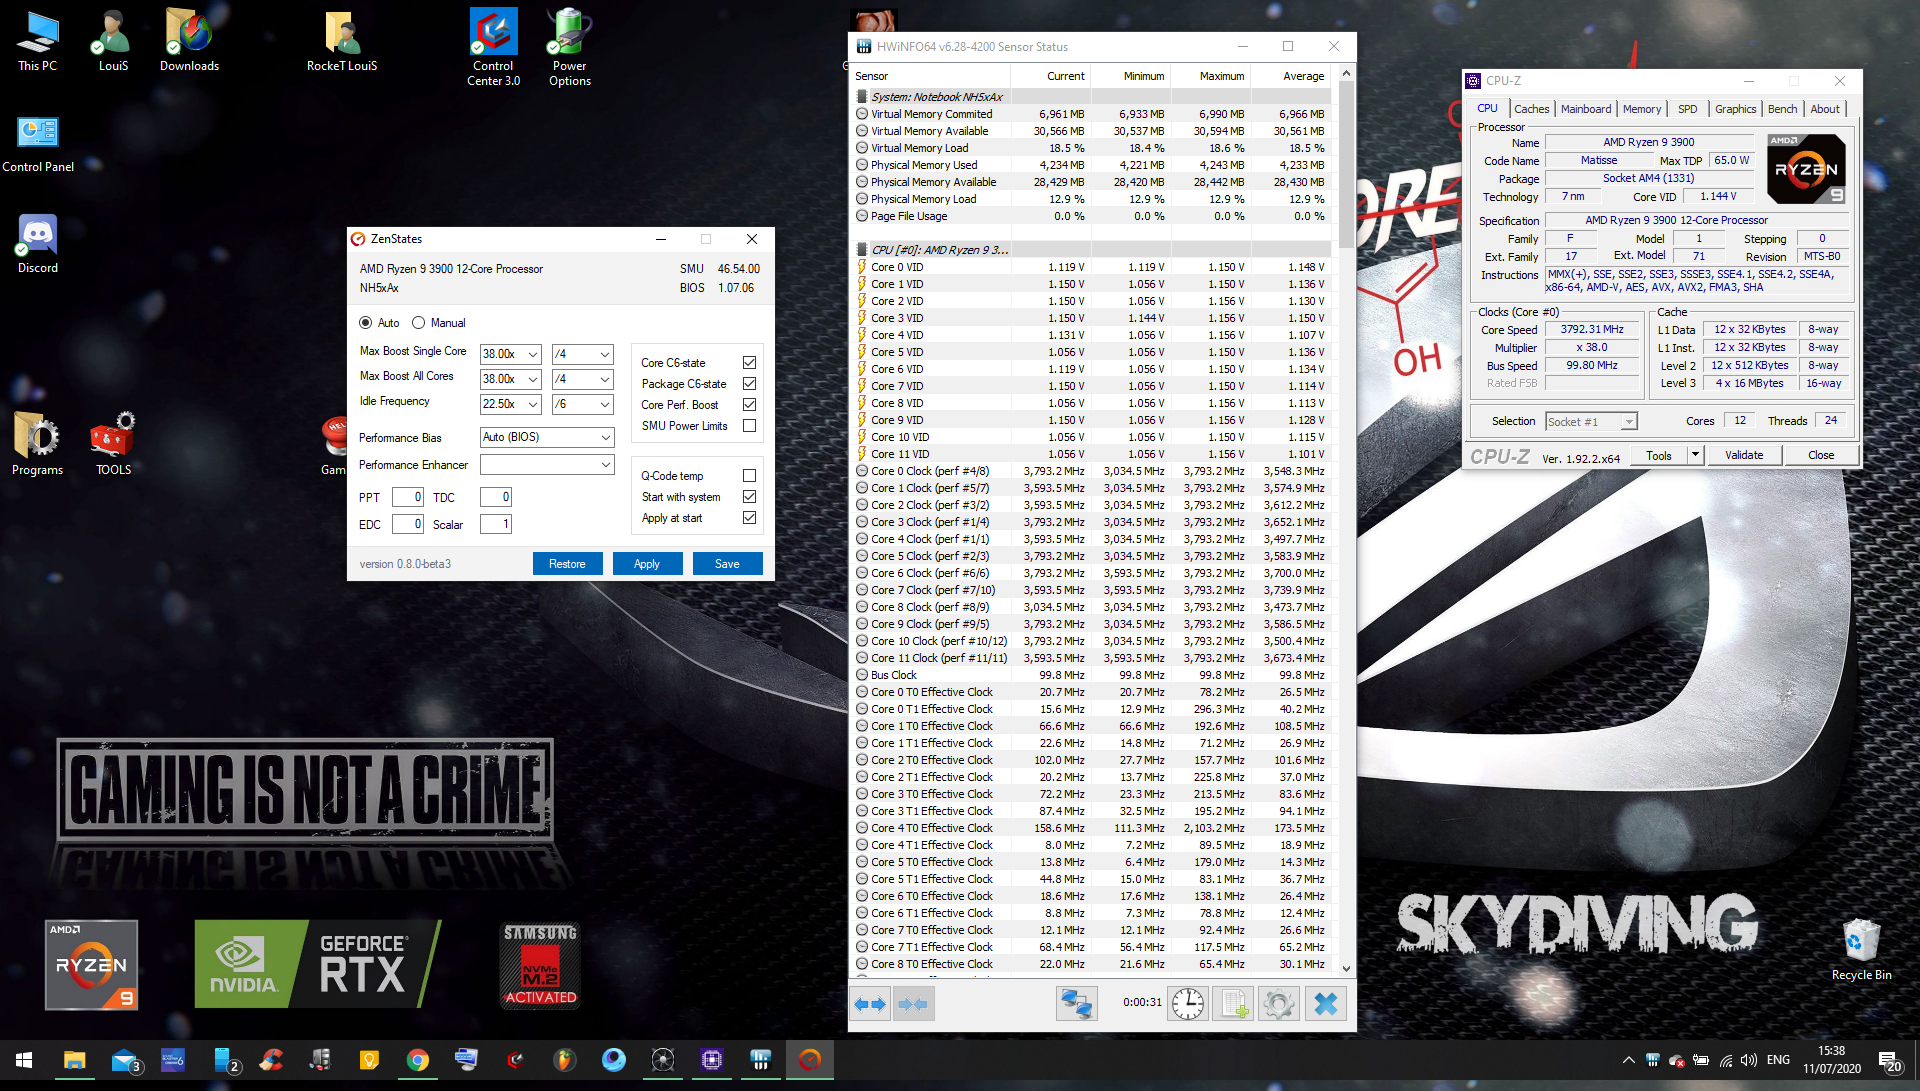
Task: Open Google Chrome from taskbar
Action: pos(418,1060)
